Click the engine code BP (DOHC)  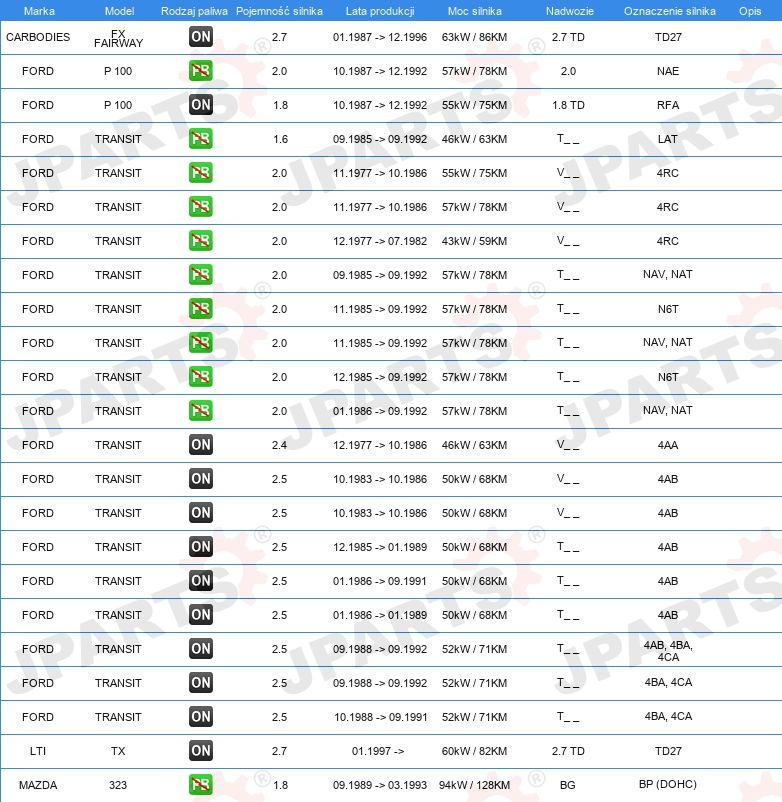point(668,784)
